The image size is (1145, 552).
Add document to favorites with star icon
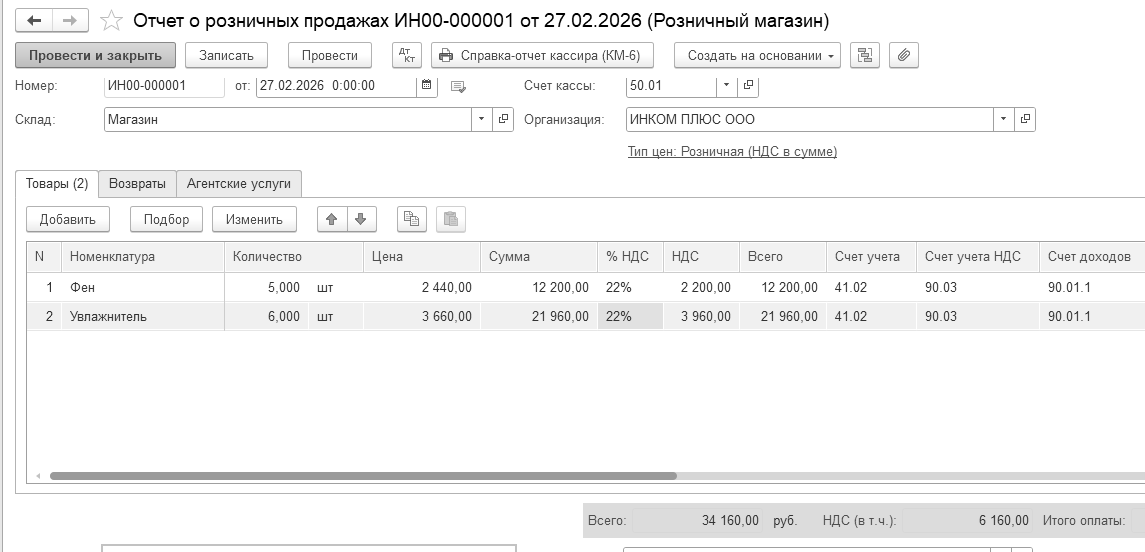coord(111,20)
